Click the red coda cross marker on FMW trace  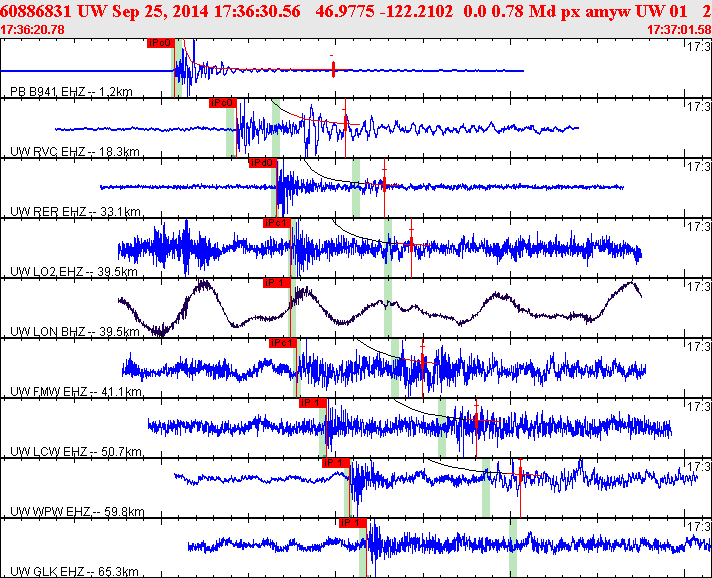(x=423, y=362)
